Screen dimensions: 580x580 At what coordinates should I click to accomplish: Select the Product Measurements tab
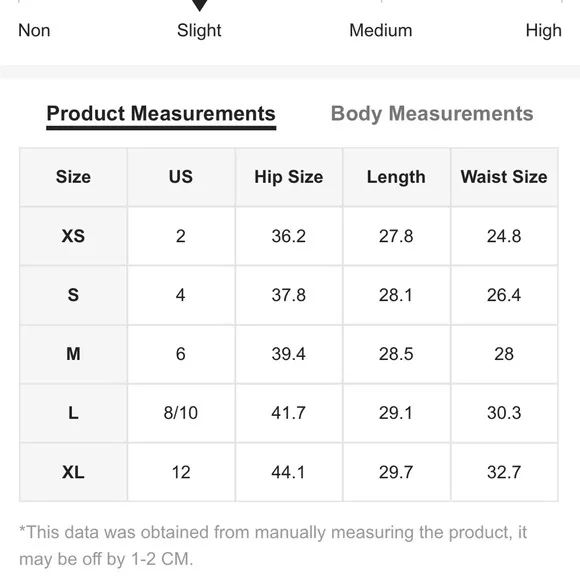pyautogui.click(x=161, y=114)
